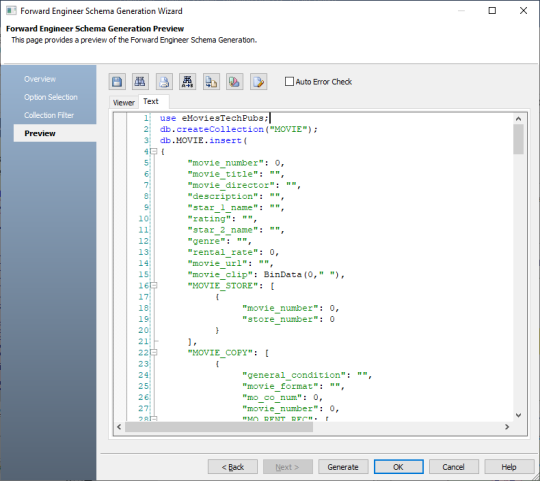Click the Save script floppy-disk icon
This screenshot has width=540, height=481.
coord(117,82)
